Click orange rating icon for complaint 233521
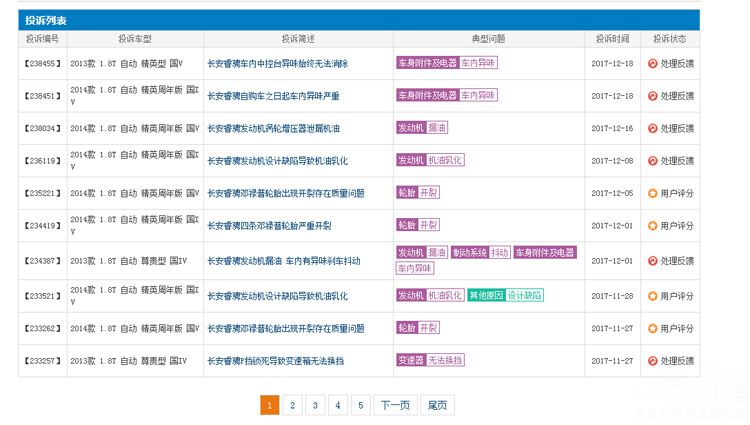This screenshot has height=425, width=750. 652,296
